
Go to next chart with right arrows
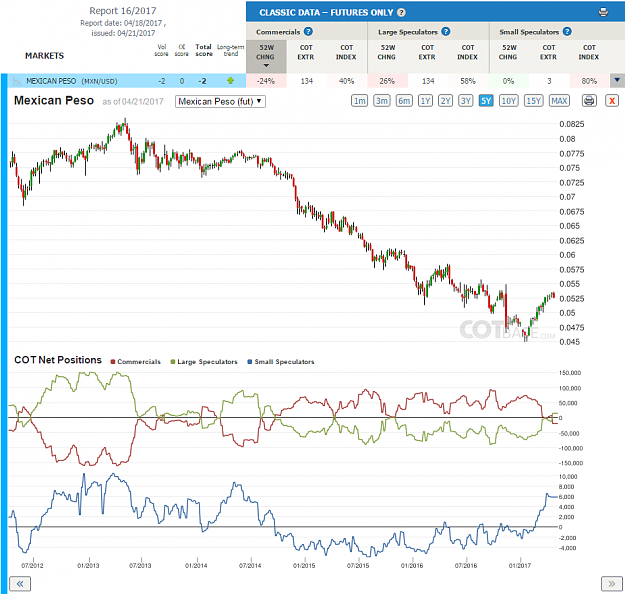pos(611,584)
